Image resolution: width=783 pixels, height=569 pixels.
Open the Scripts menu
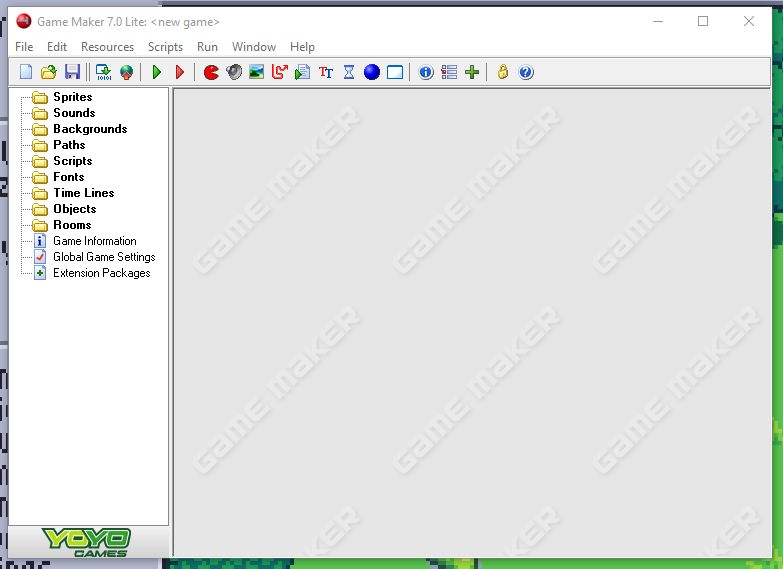(x=165, y=46)
